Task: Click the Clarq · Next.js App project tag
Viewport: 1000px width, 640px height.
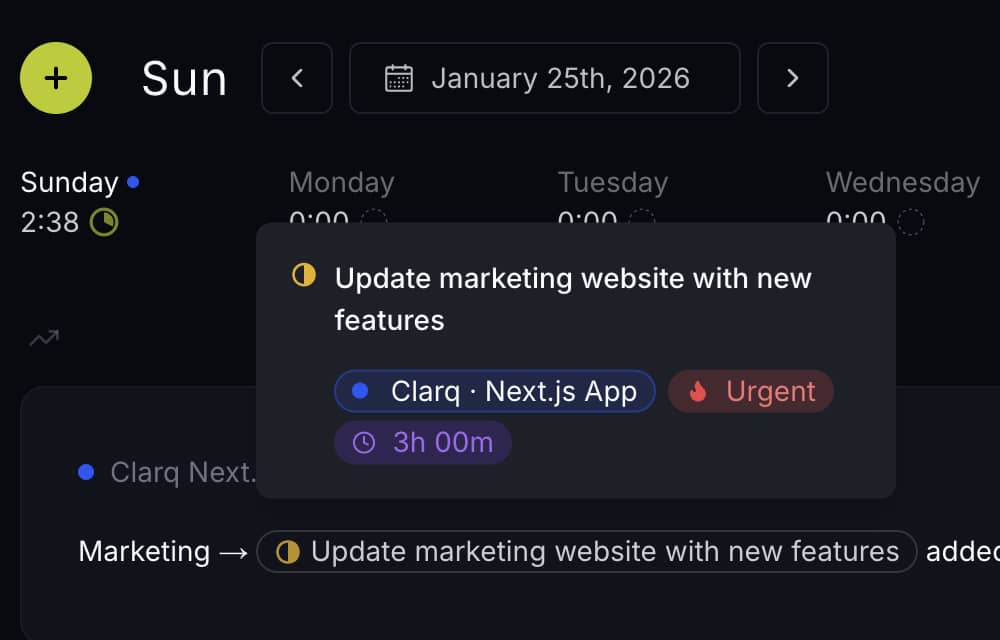Action: pyautogui.click(x=495, y=391)
